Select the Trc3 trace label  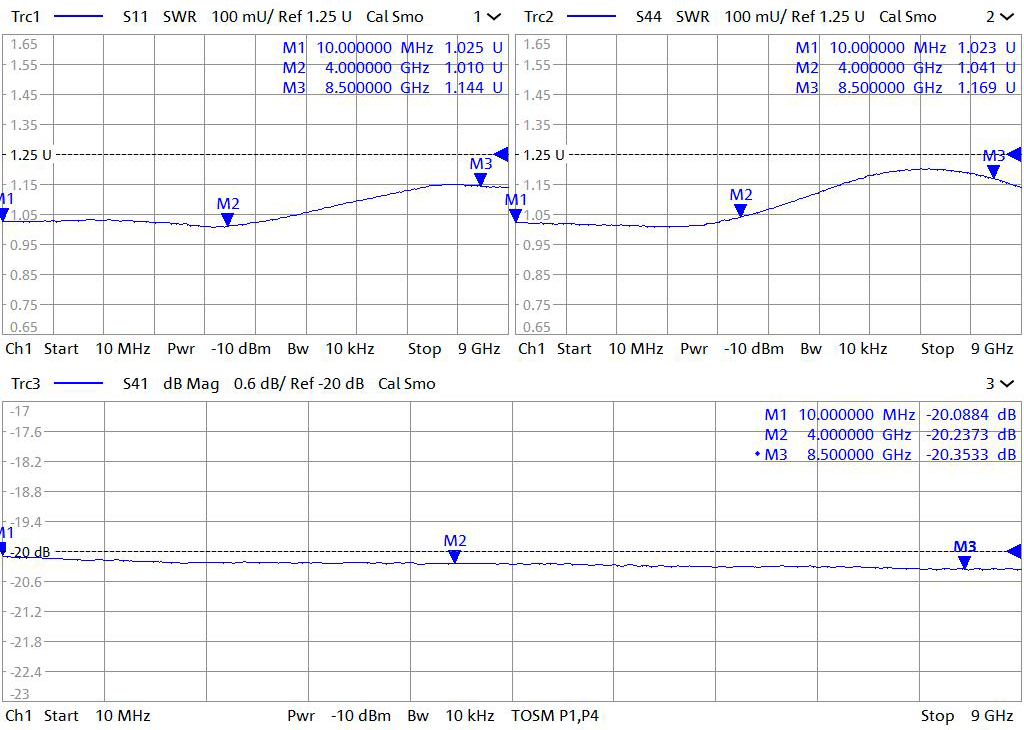26,384
